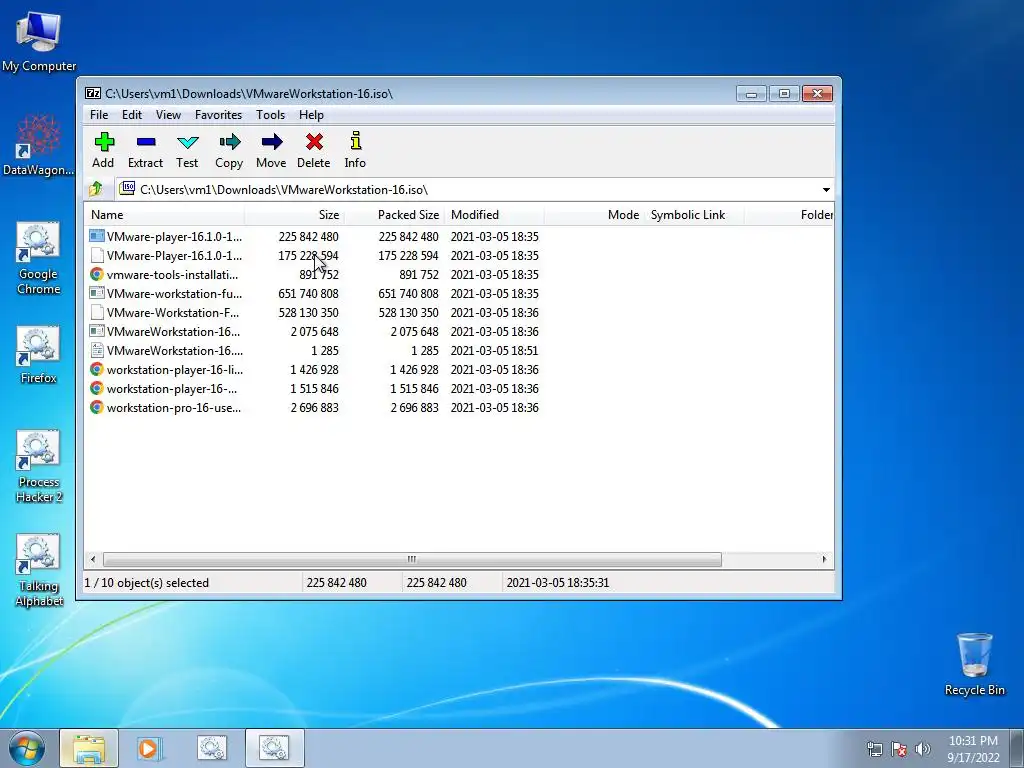This screenshot has height=768, width=1024.
Task: Sort list by Size column
Action: click(x=294, y=215)
